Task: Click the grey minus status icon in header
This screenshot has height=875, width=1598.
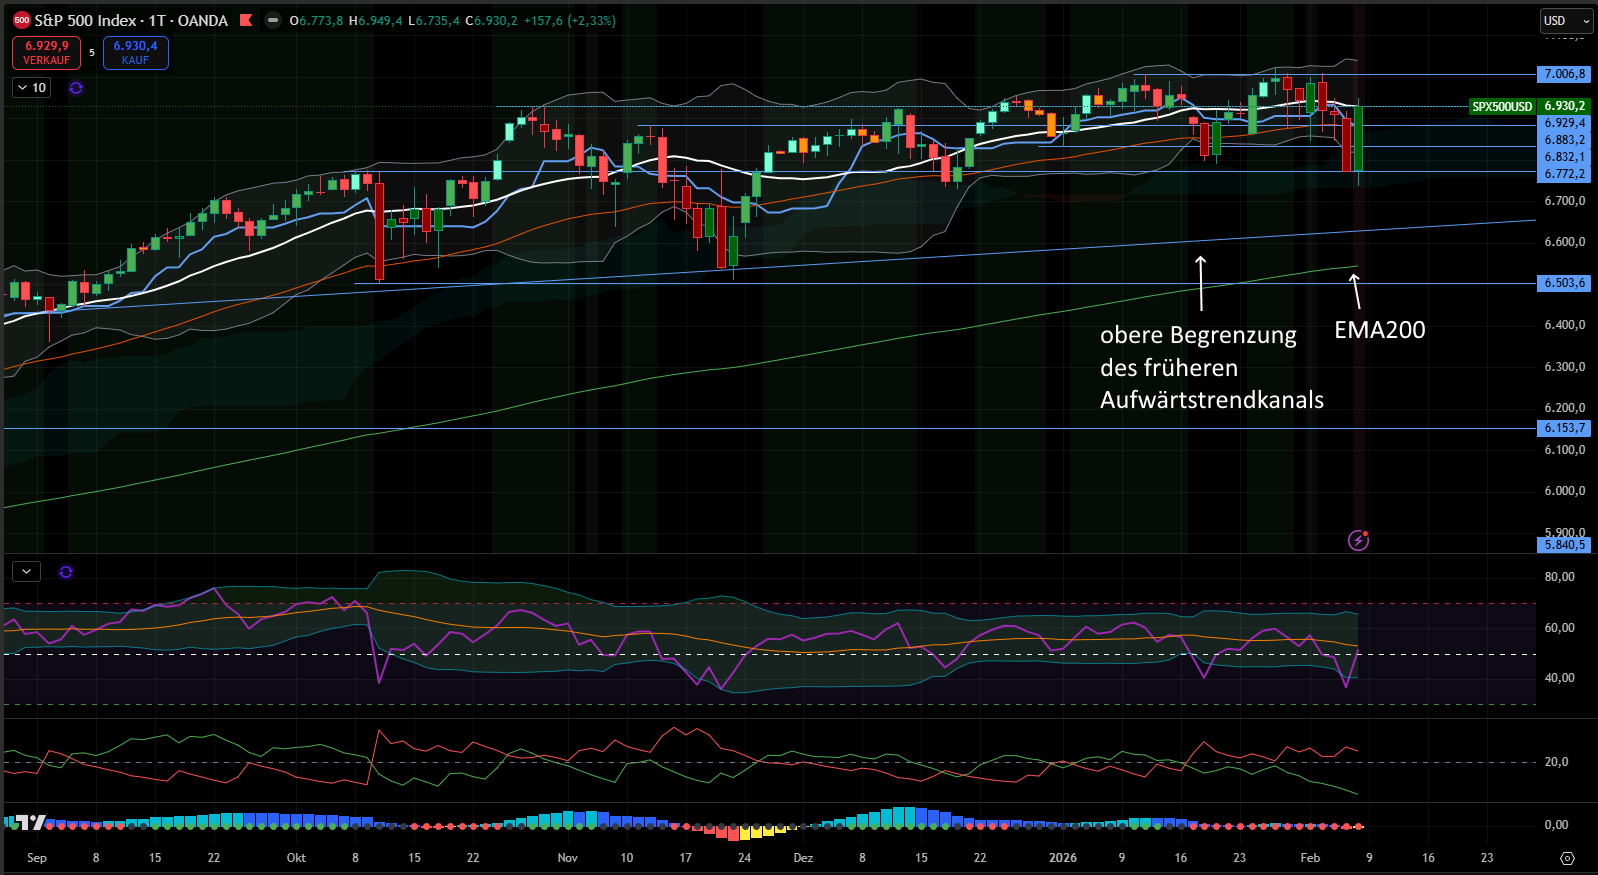Action: pyautogui.click(x=272, y=20)
